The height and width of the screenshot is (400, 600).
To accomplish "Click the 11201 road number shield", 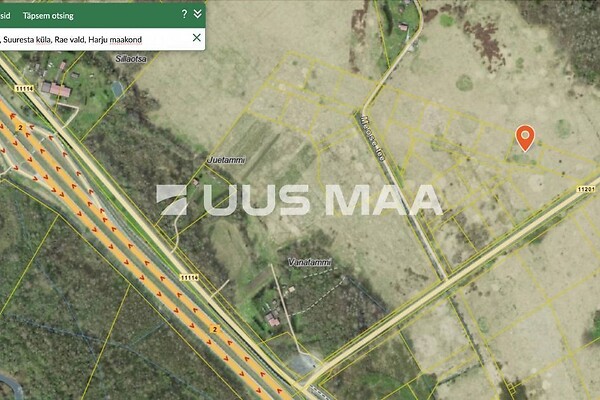I will tap(586, 188).
